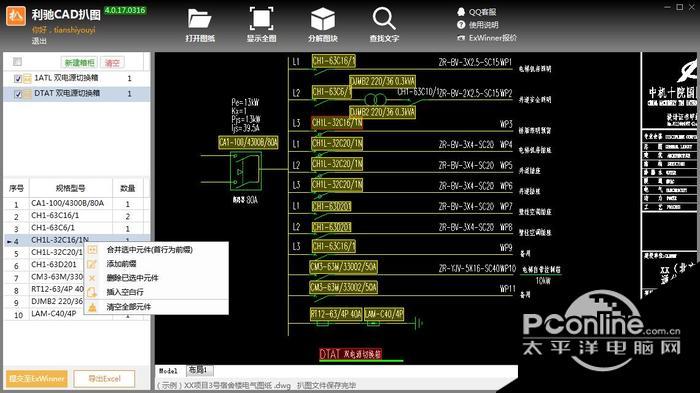This screenshot has width=700, height=393.
Task: Click the merge icon beside 合并选中元件
Action: 92,250
